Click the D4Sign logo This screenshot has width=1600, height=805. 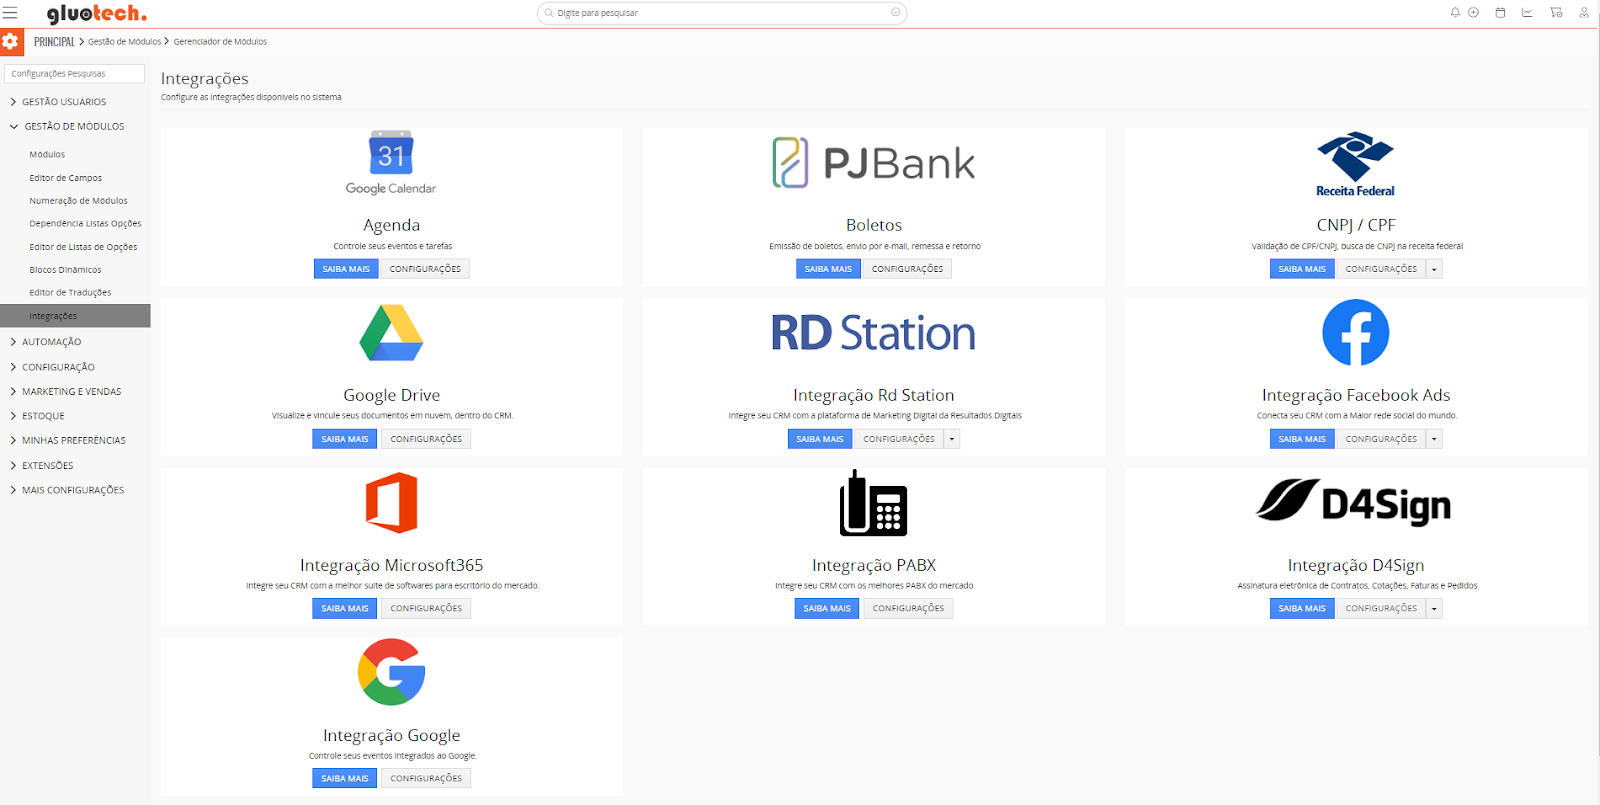pos(1355,503)
